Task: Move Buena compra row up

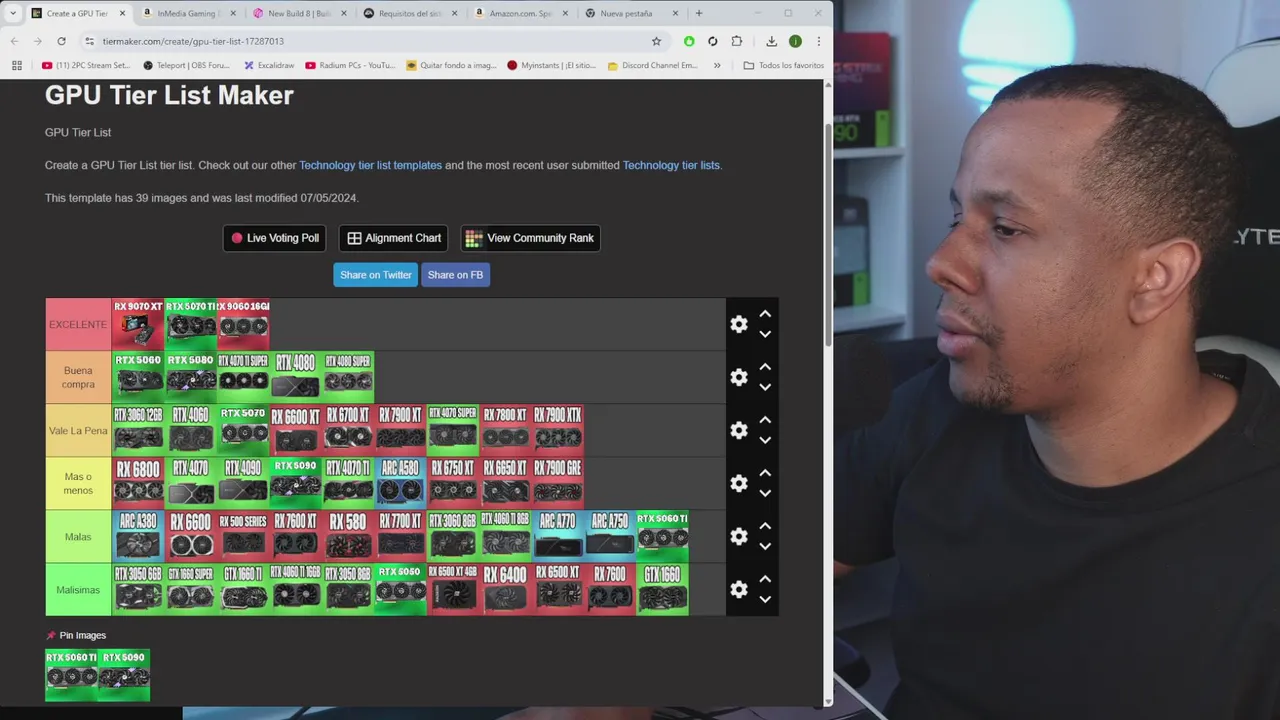Action: point(765,367)
